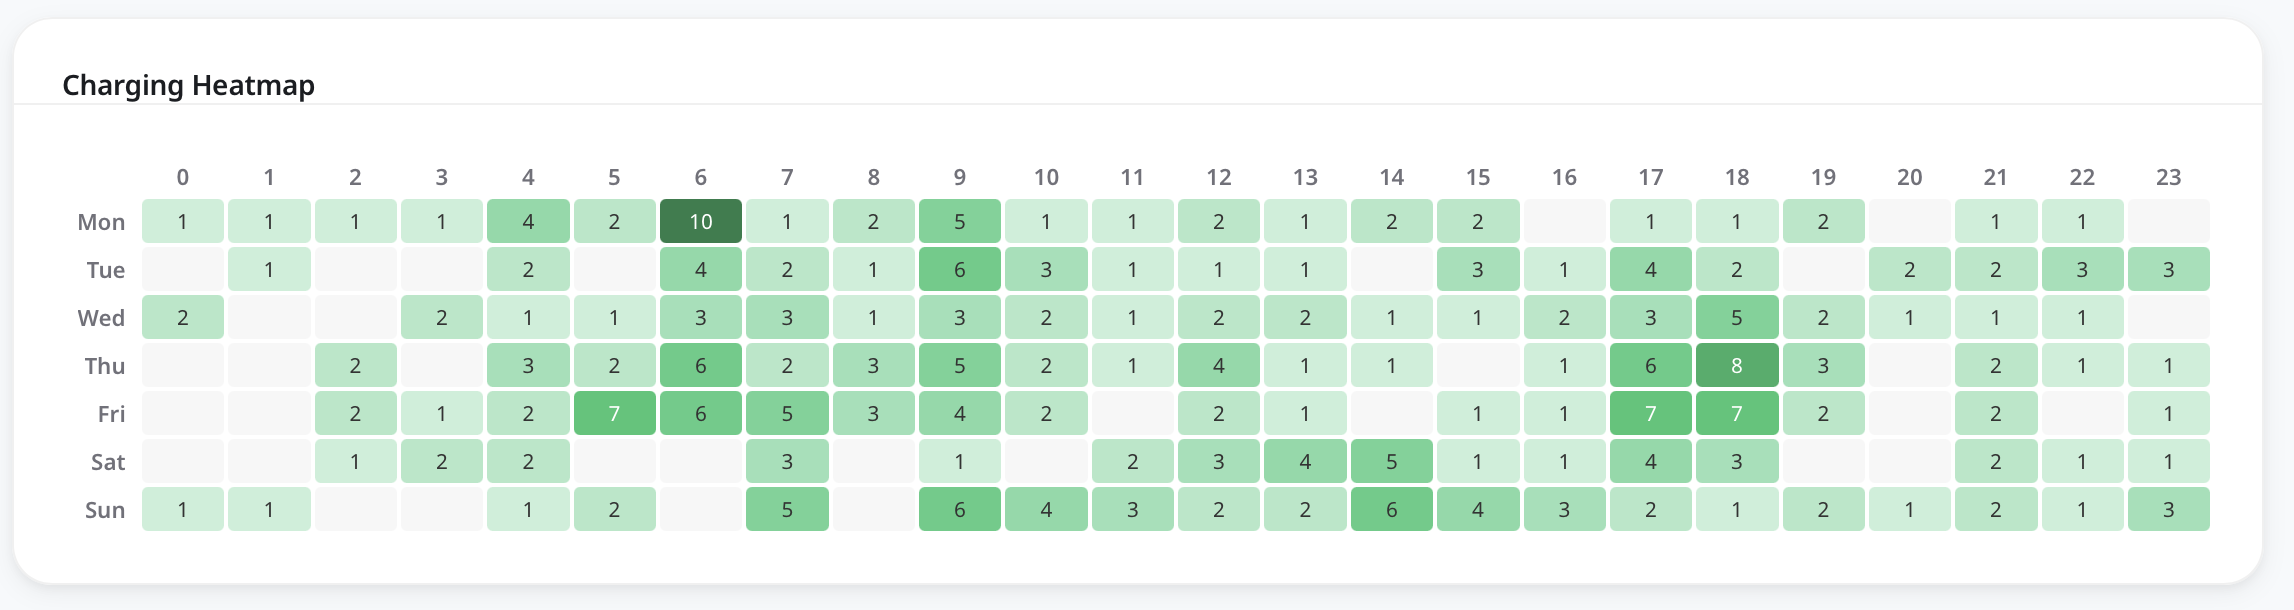Select the Tuesday hour 9 cell showing 6
Viewport: 2294px width, 610px height.
(x=959, y=269)
